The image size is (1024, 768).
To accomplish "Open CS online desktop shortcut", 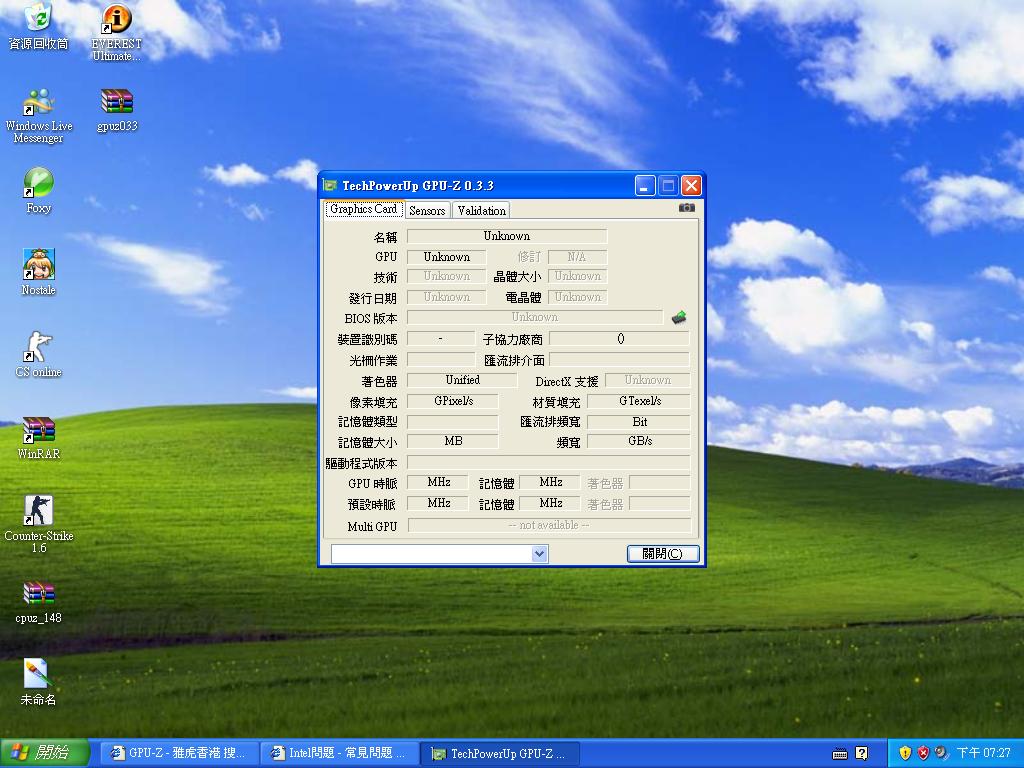I will click(x=38, y=348).
